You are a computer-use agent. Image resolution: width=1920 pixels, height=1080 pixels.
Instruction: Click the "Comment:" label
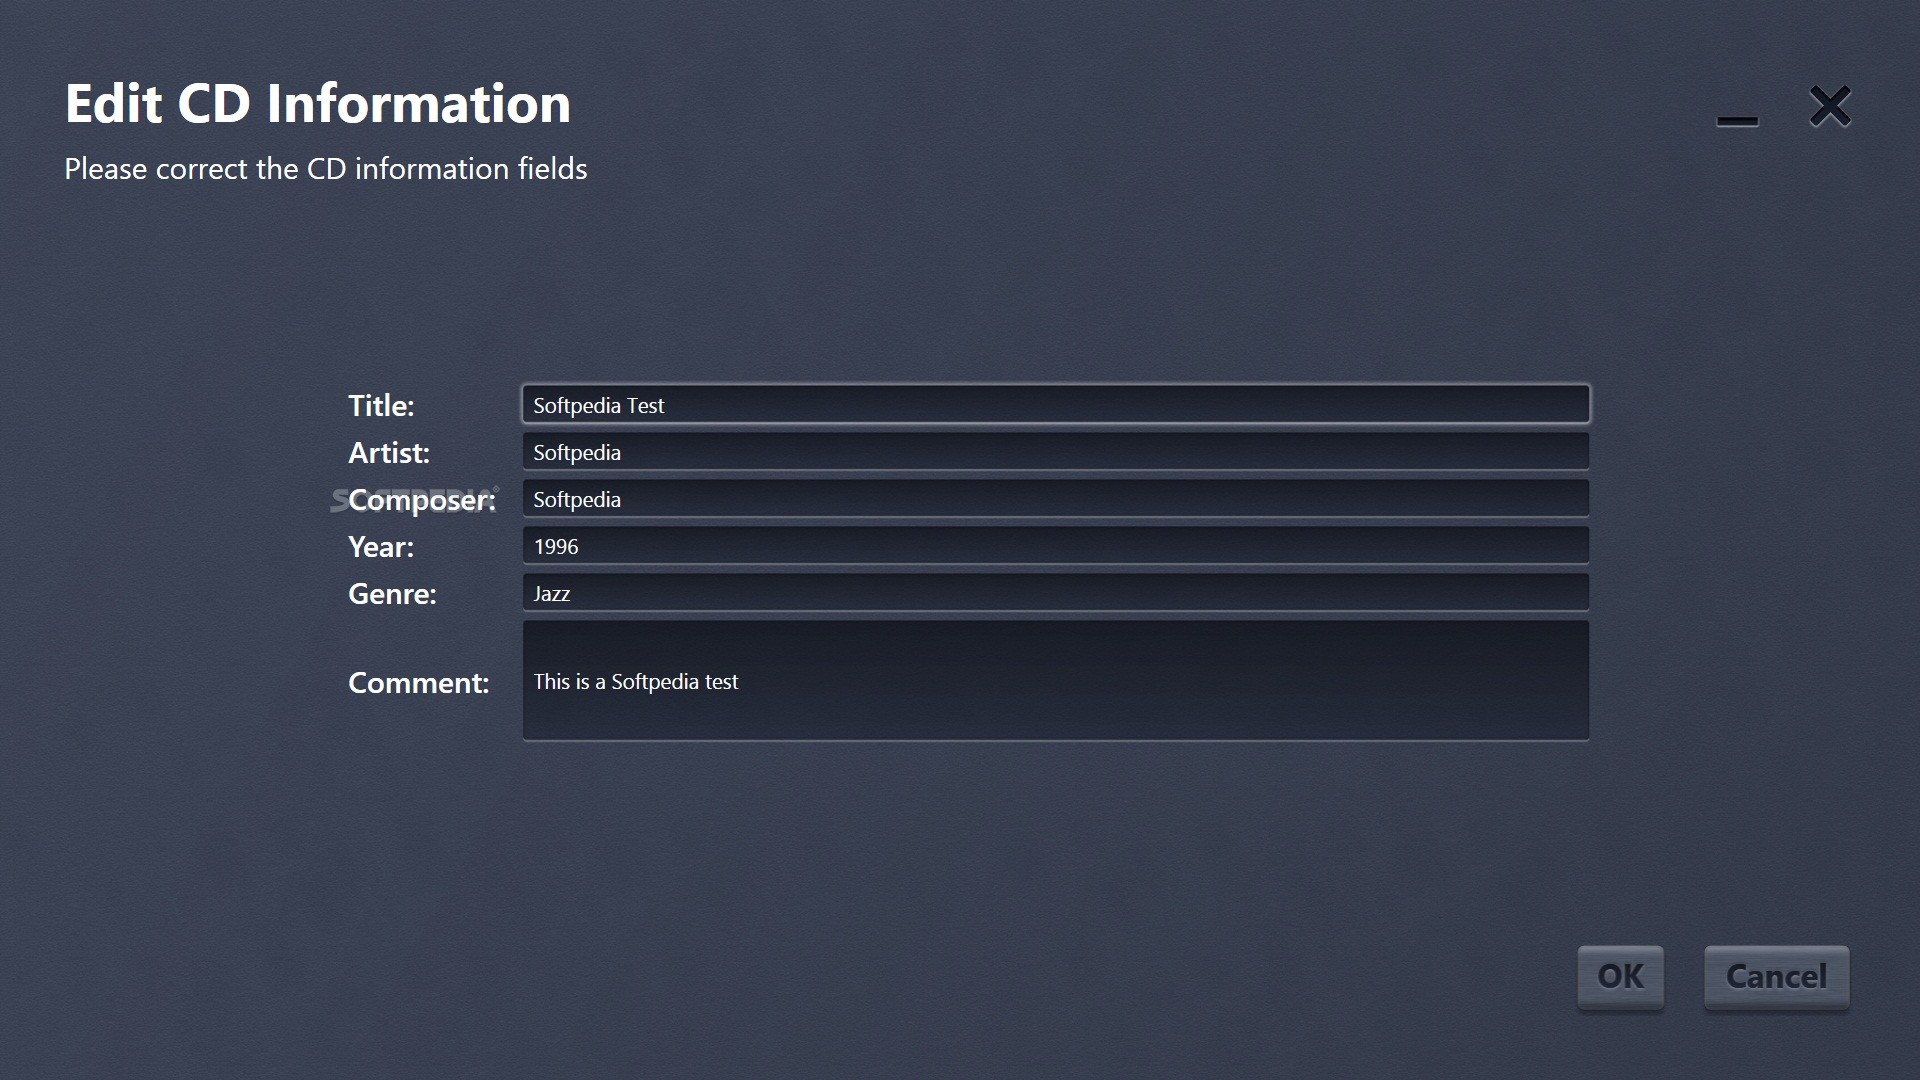419,683
